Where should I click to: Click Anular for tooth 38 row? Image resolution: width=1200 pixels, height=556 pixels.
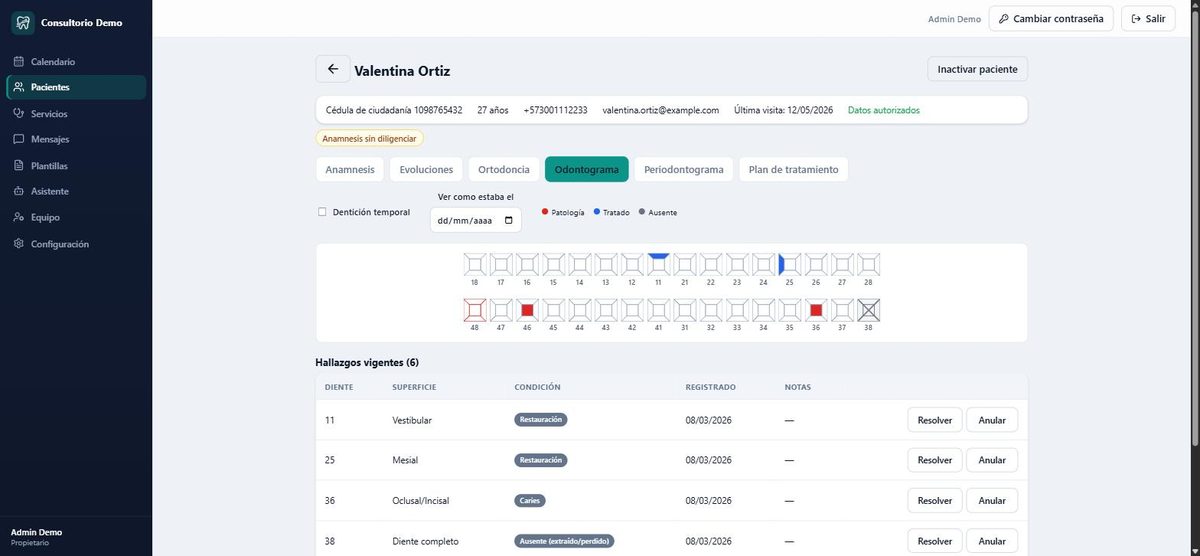(x=992, y=541)
